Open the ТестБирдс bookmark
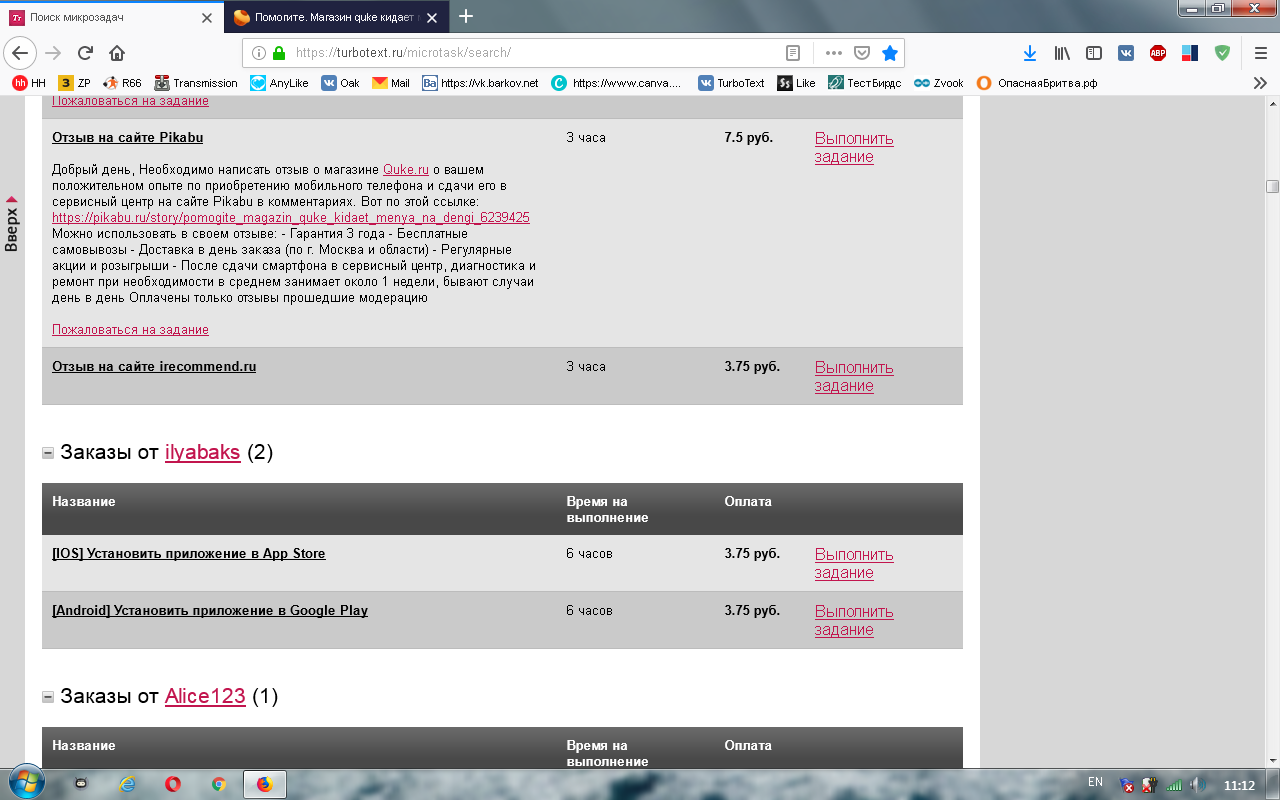Viewport: 1280px width, 800px height. point(865,83)
